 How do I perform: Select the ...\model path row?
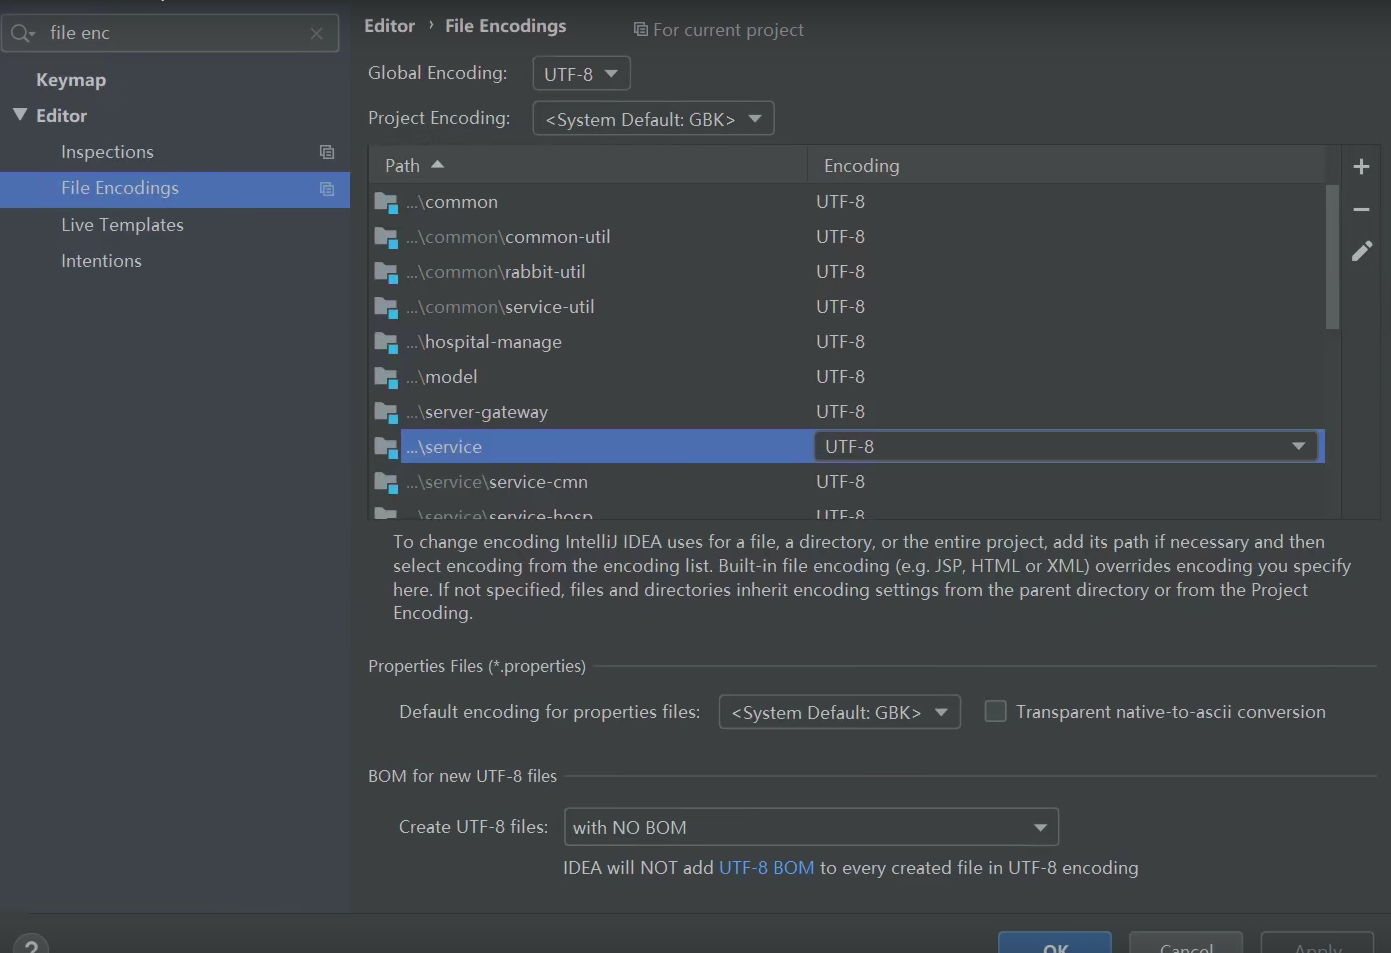pyautogui.click(x=847, y=377)
